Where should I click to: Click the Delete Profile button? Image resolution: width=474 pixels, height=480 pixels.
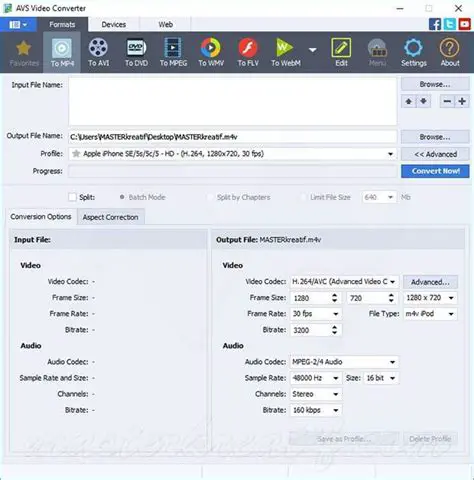click(430, 439)
